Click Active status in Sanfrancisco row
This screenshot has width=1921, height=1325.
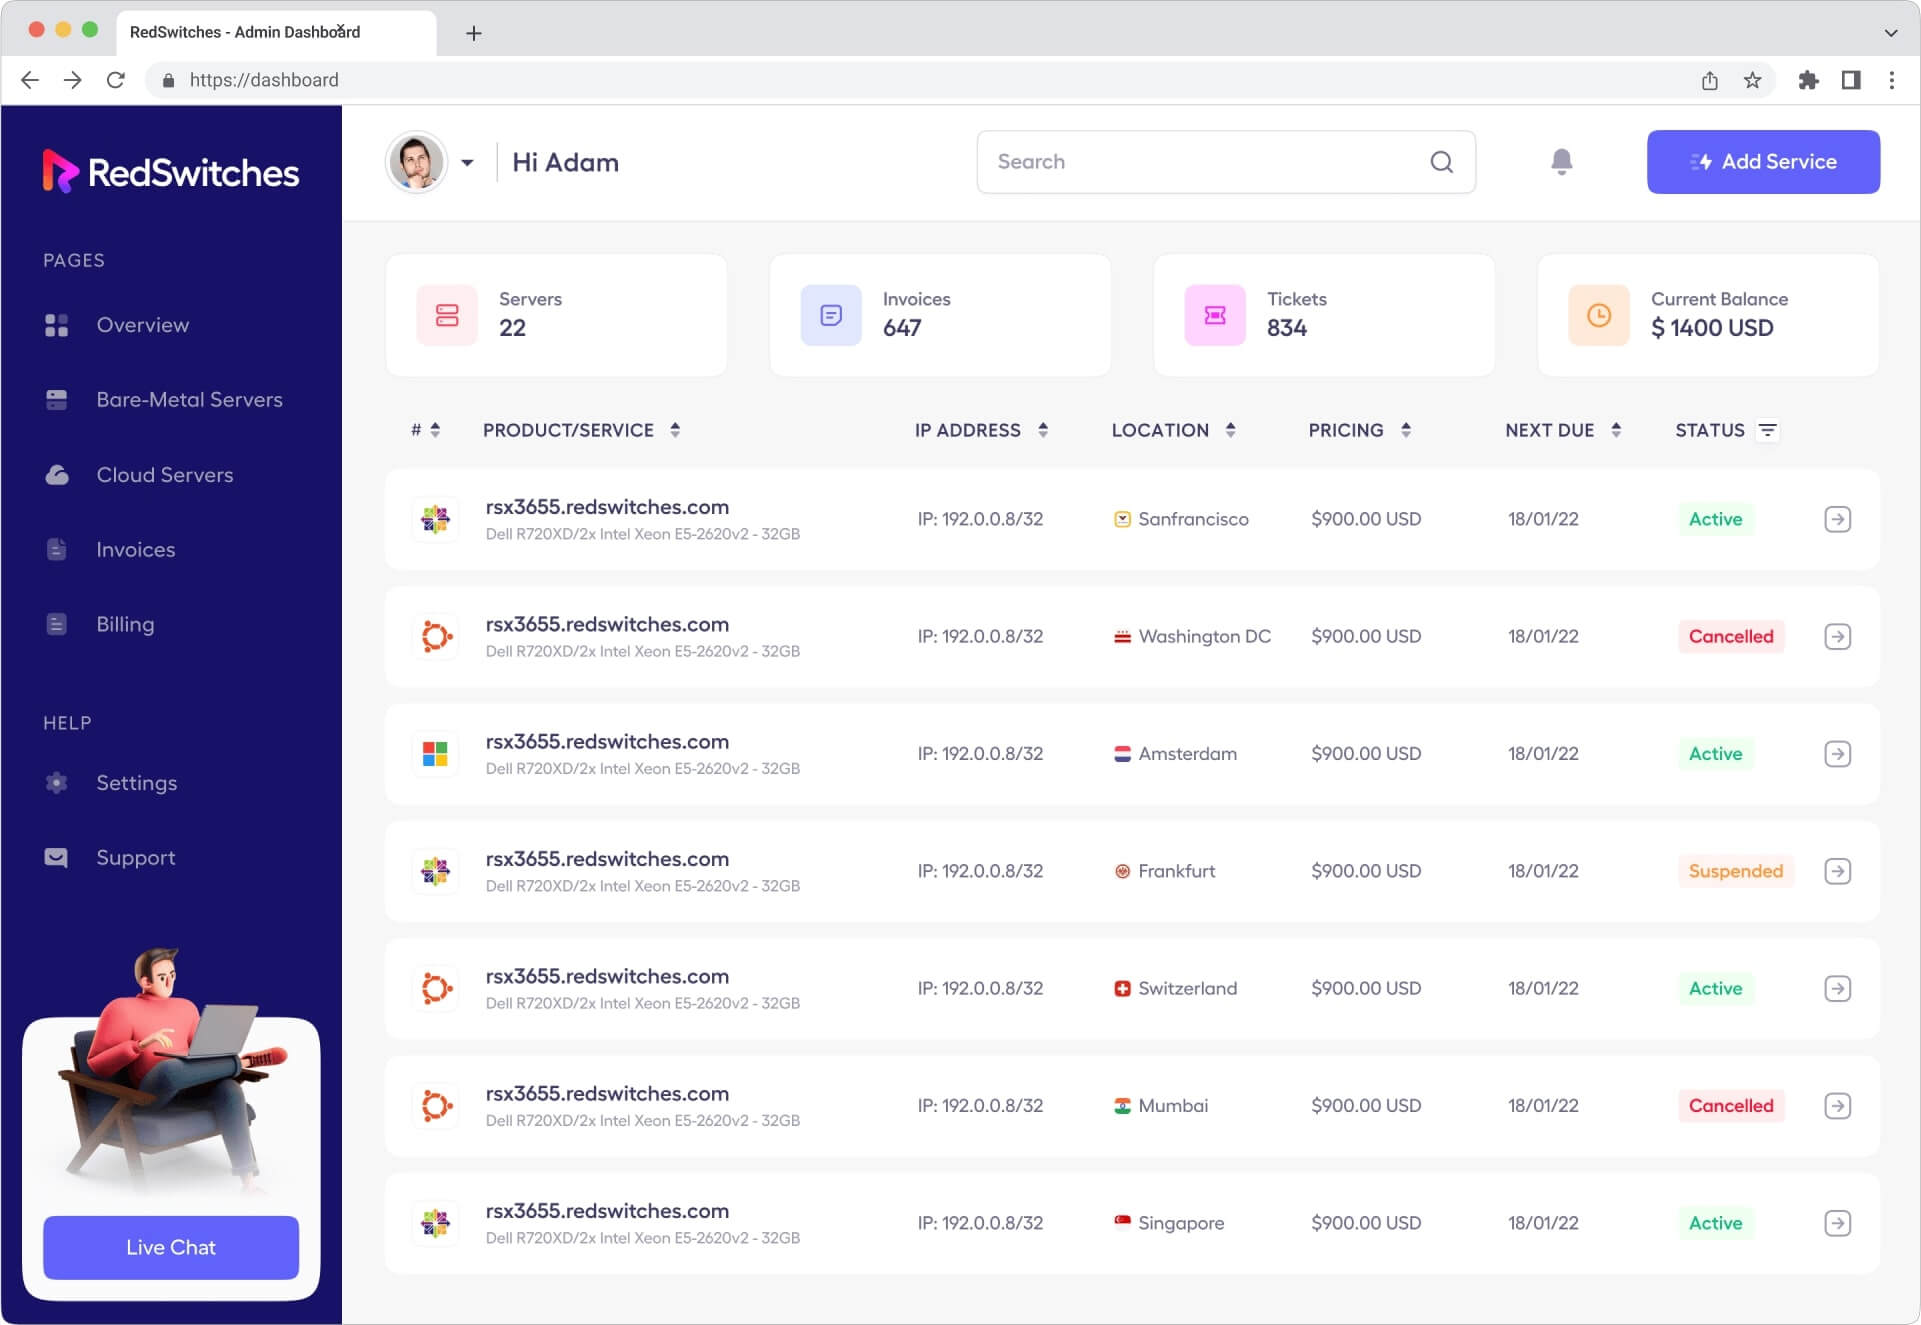click(1715, 519)
